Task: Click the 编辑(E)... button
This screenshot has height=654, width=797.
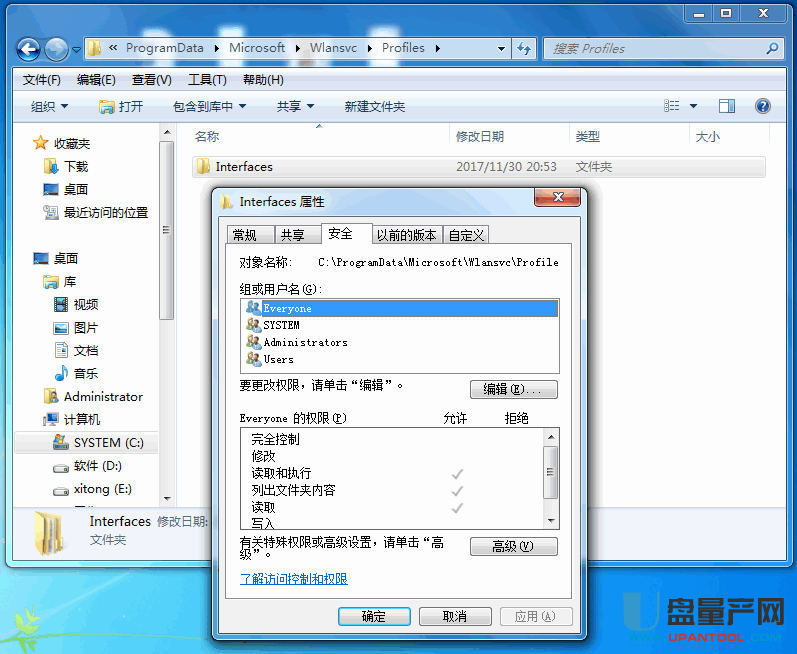Action: [x=513, y=389]
